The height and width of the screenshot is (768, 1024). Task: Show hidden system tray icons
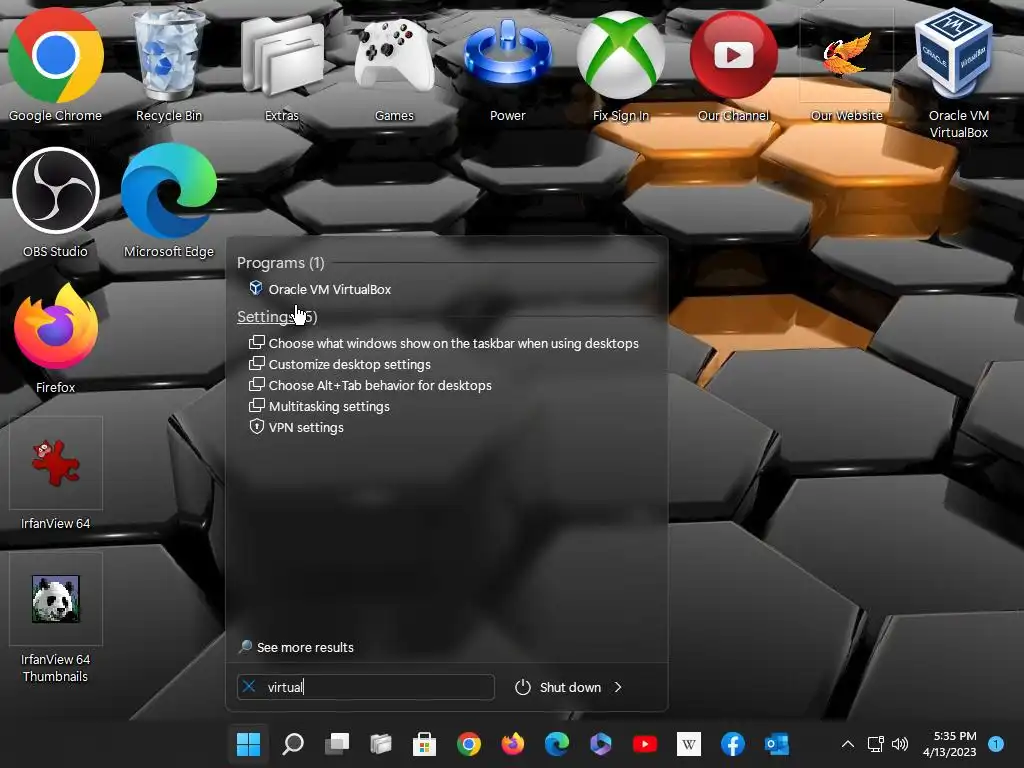848,744
